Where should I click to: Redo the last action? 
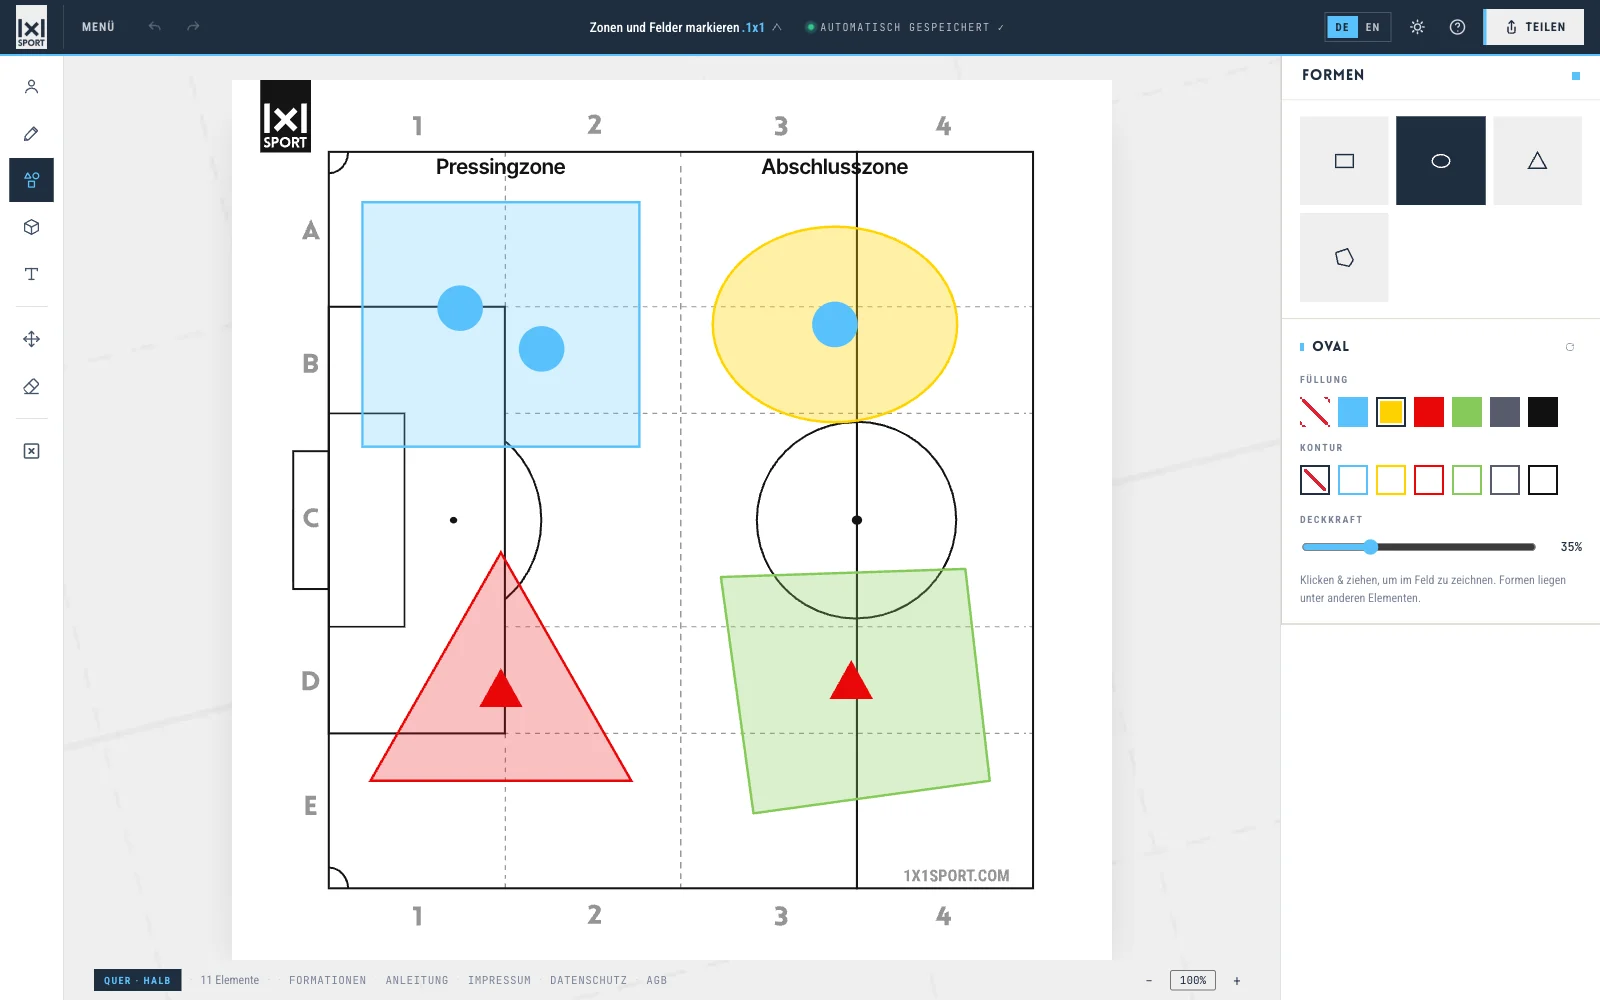point(193,27)
